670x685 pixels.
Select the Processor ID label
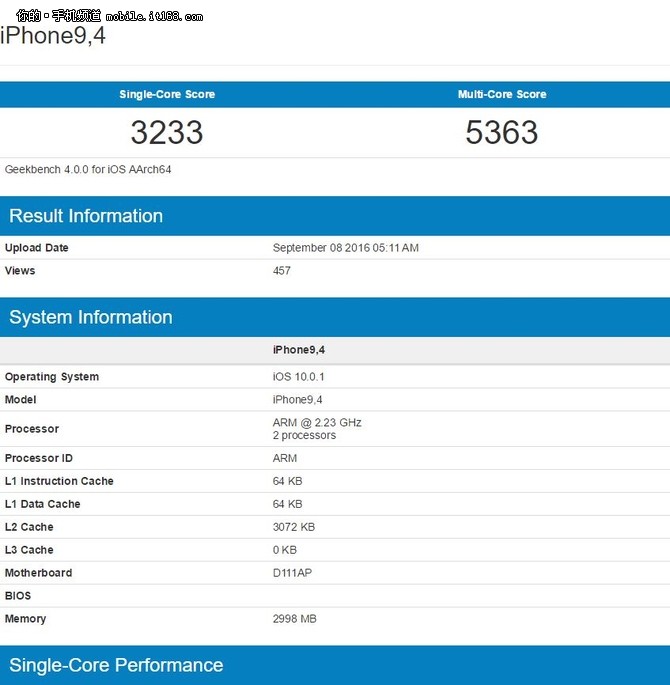point(39,458)
